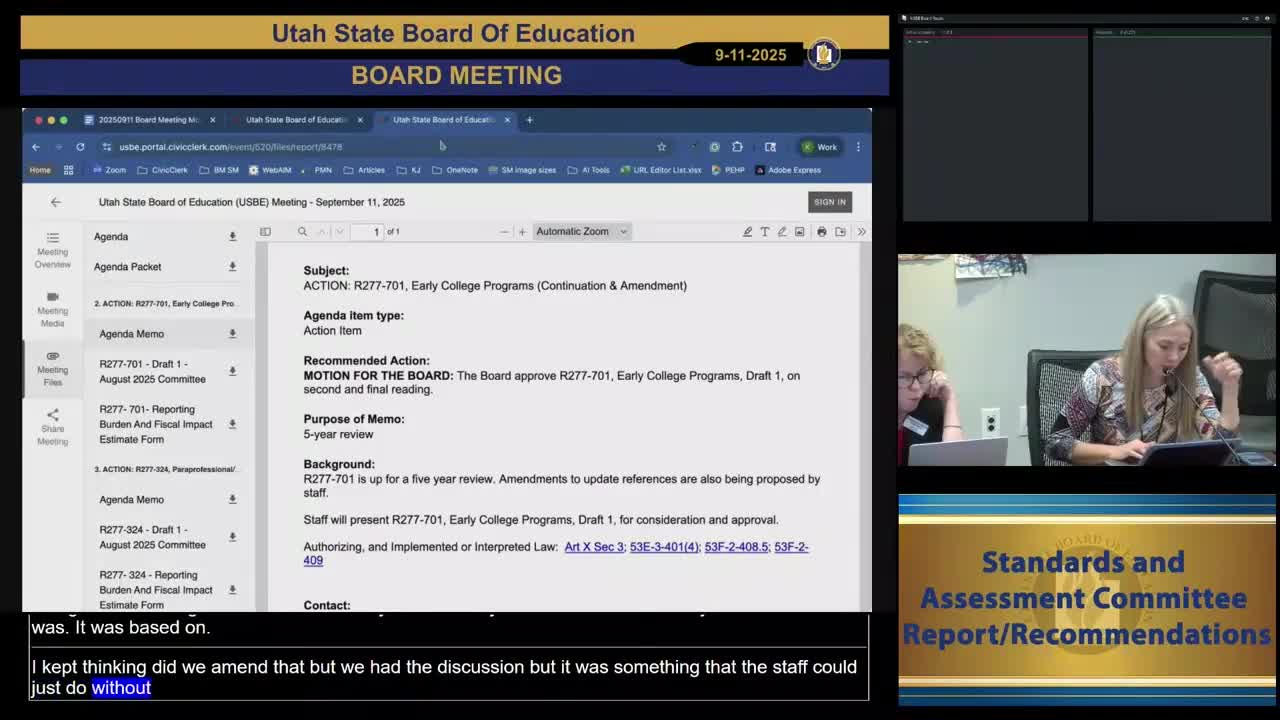Screen dimensions: 1280x720
Task: Download the Agenda Packet file
Action: point(232,267)
